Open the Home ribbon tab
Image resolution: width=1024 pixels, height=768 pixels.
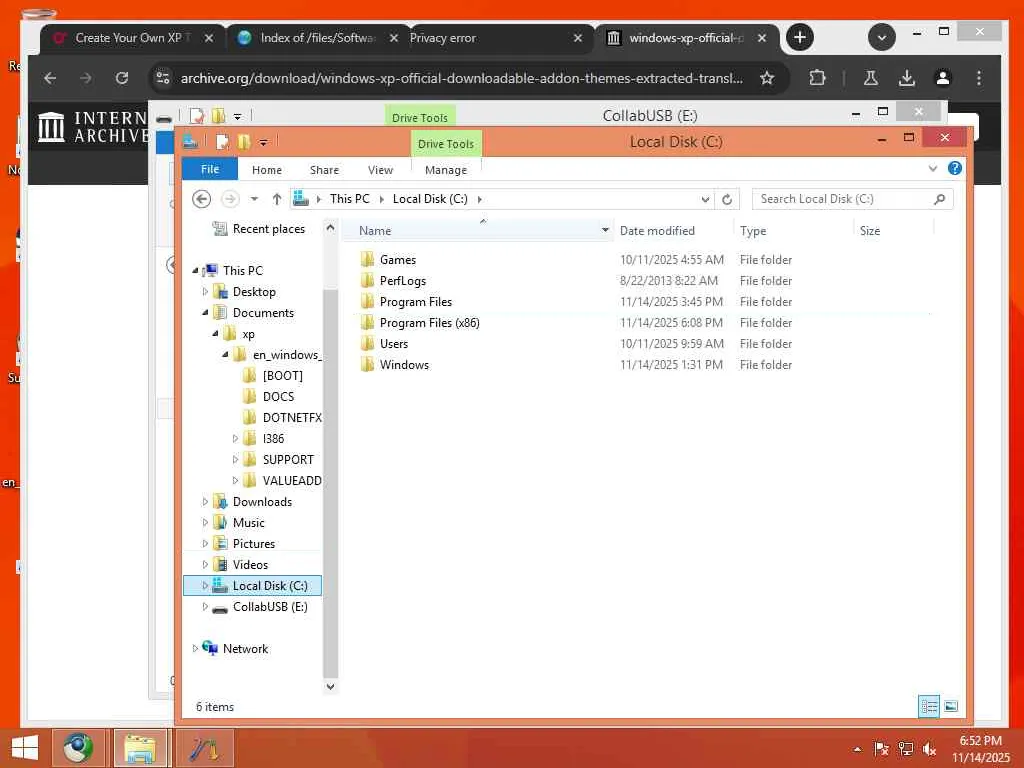tap(266, 170)
